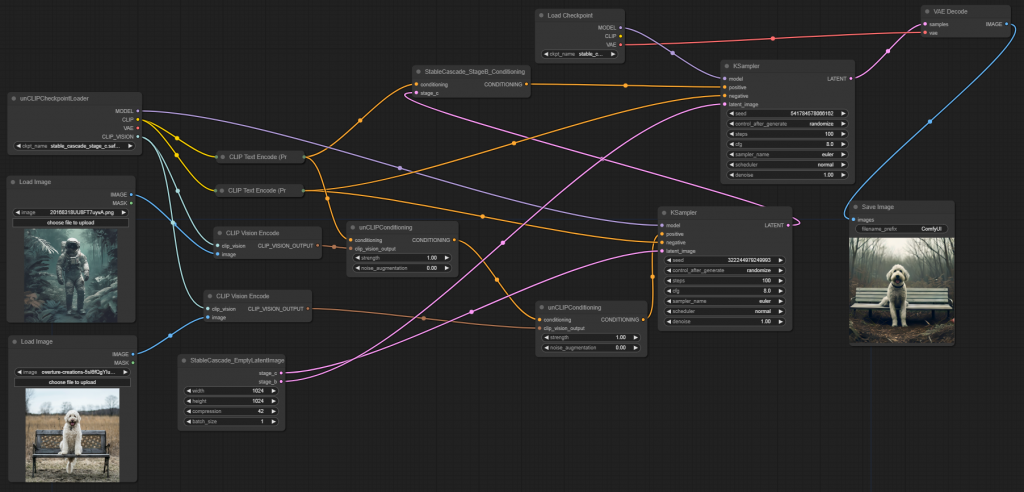
Task: Collapse the Load Checkpoint node title dot
Action: [x=541, y=15]
